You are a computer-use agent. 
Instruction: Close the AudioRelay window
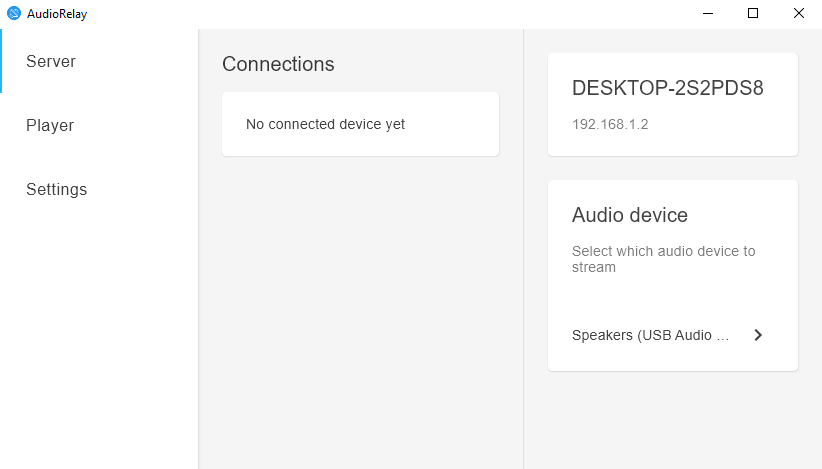click(798, 13)
